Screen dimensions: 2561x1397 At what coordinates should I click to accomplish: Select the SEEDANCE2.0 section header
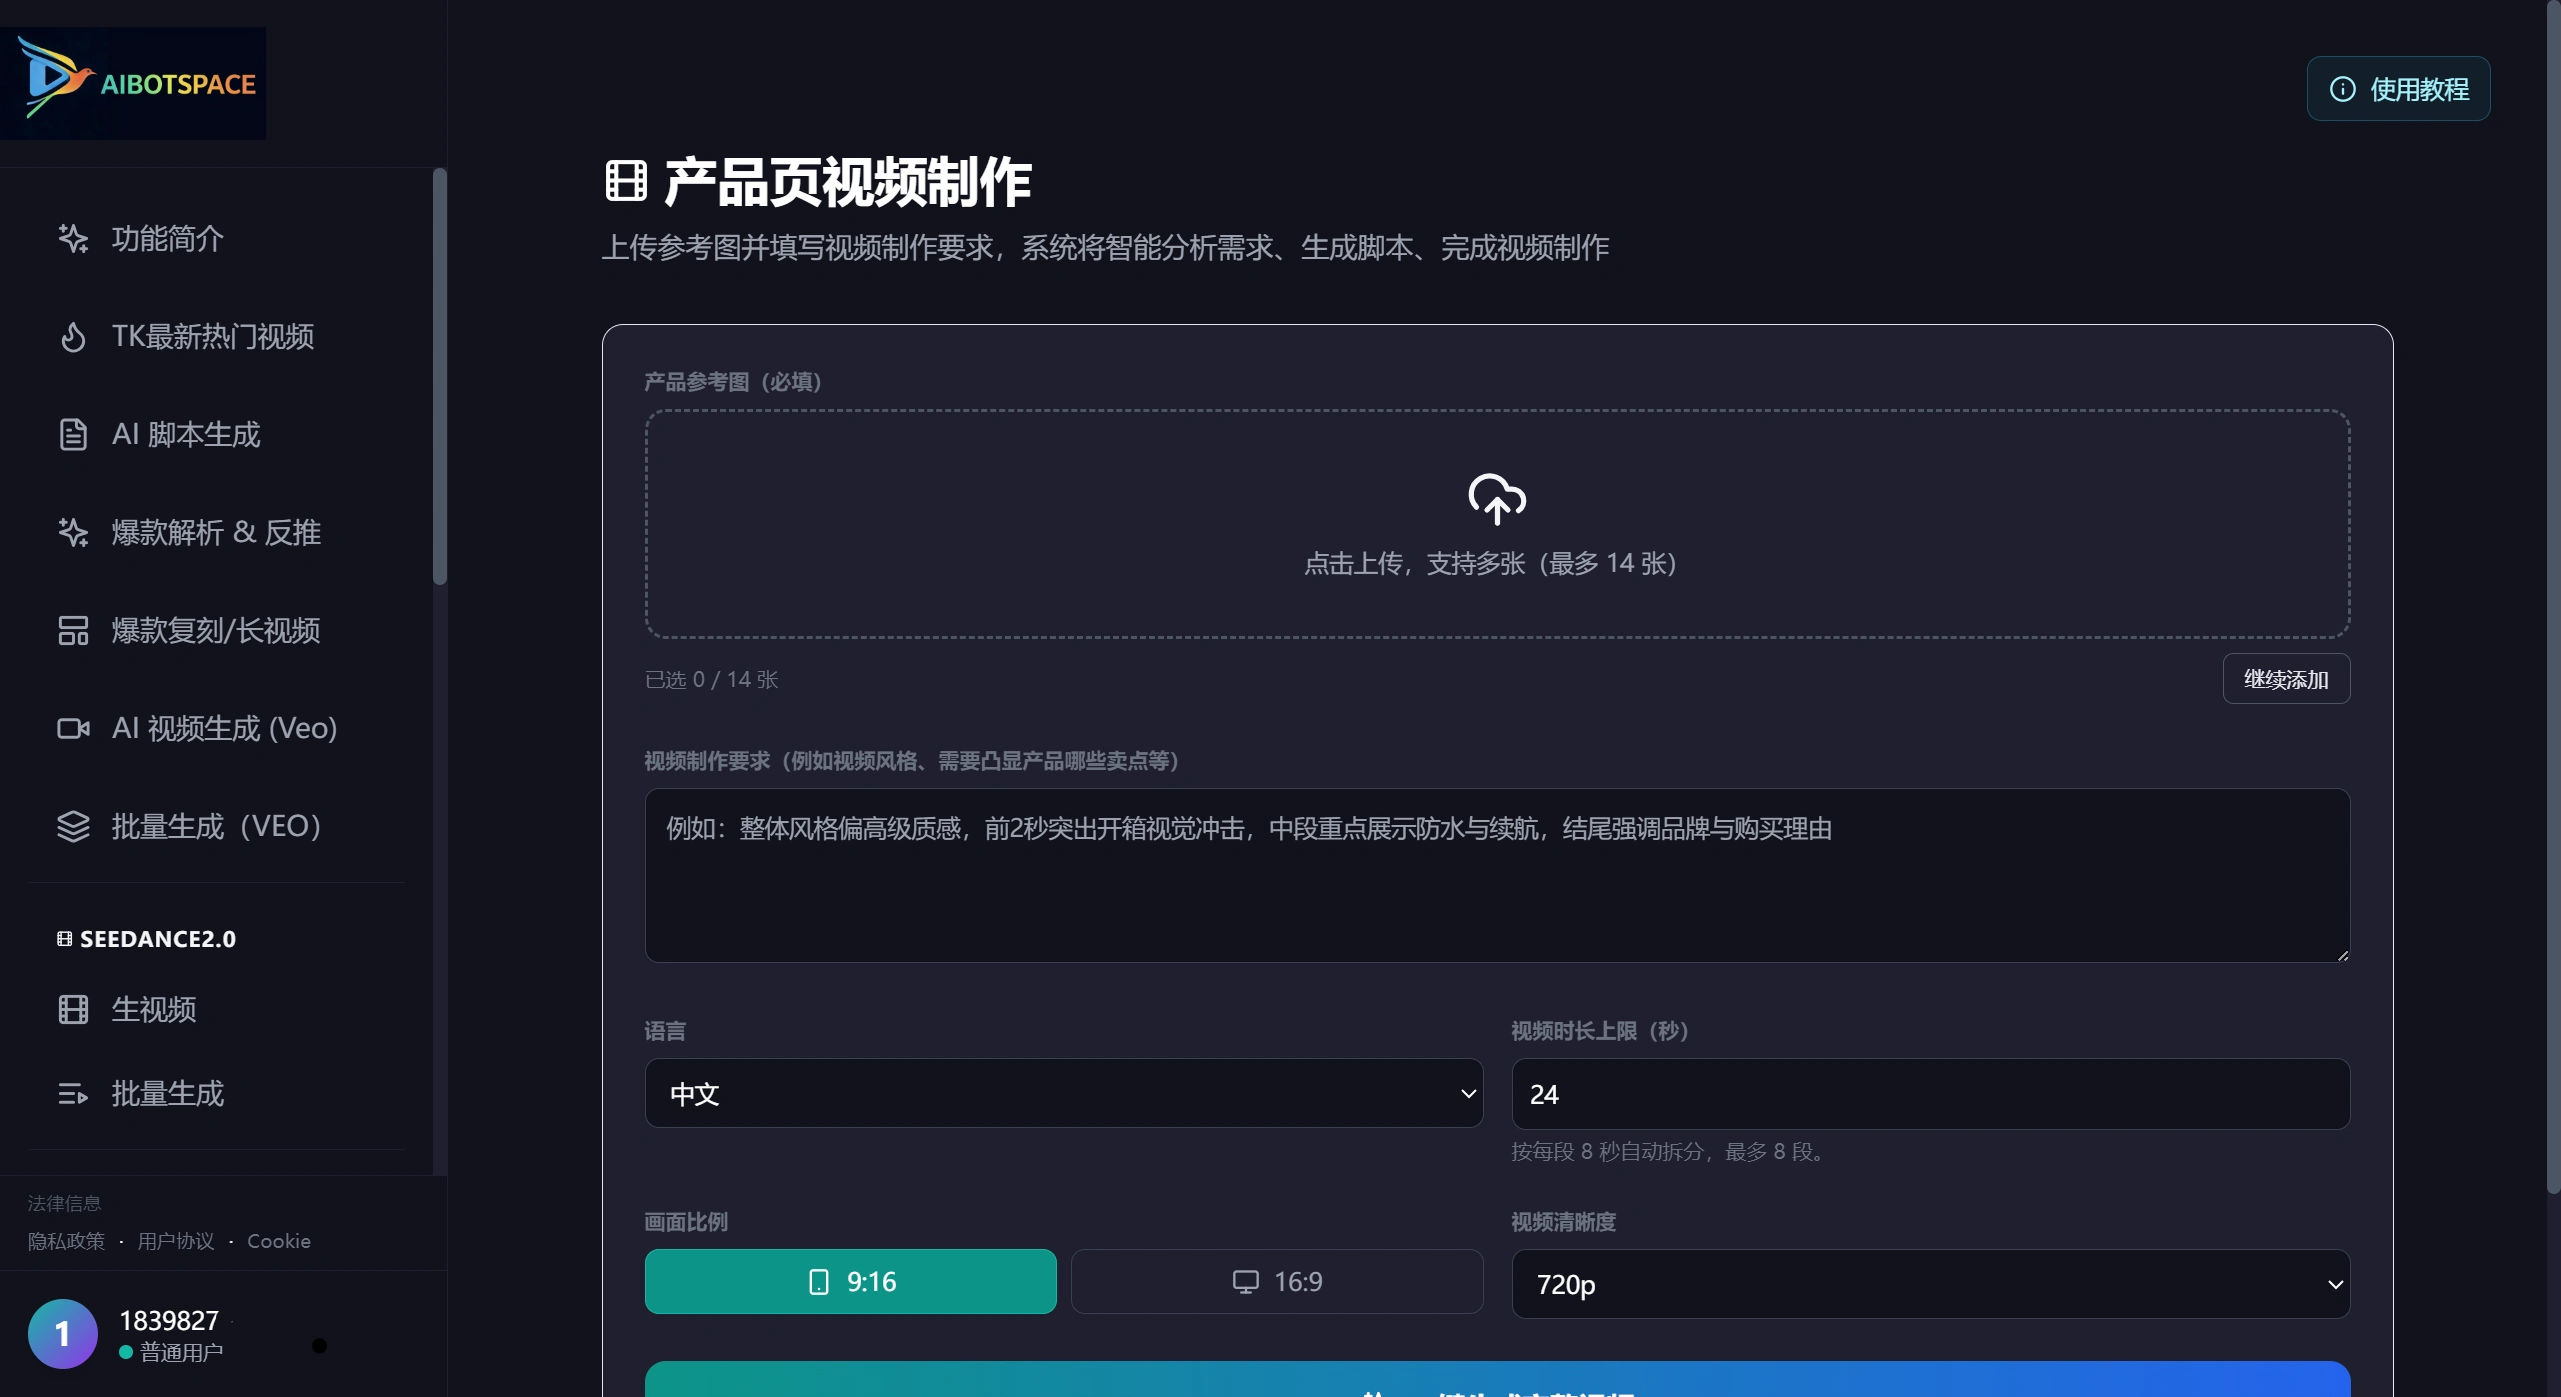pos(146,938)
